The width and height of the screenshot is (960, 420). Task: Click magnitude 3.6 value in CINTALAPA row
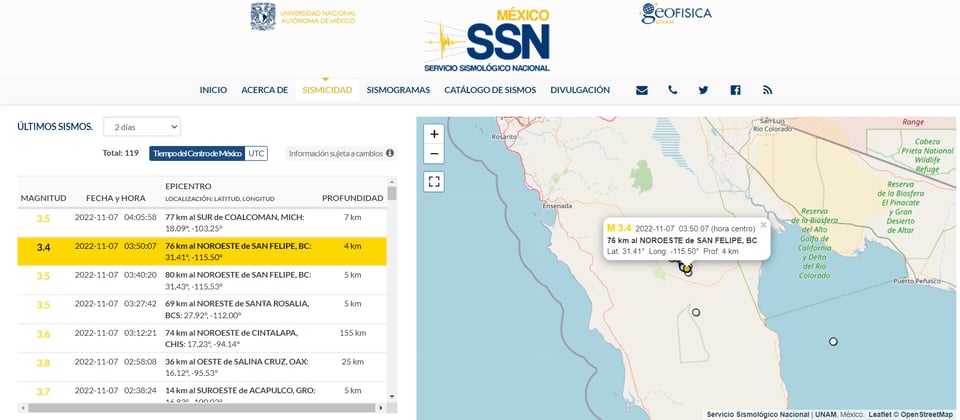click(x=43, y=334)
